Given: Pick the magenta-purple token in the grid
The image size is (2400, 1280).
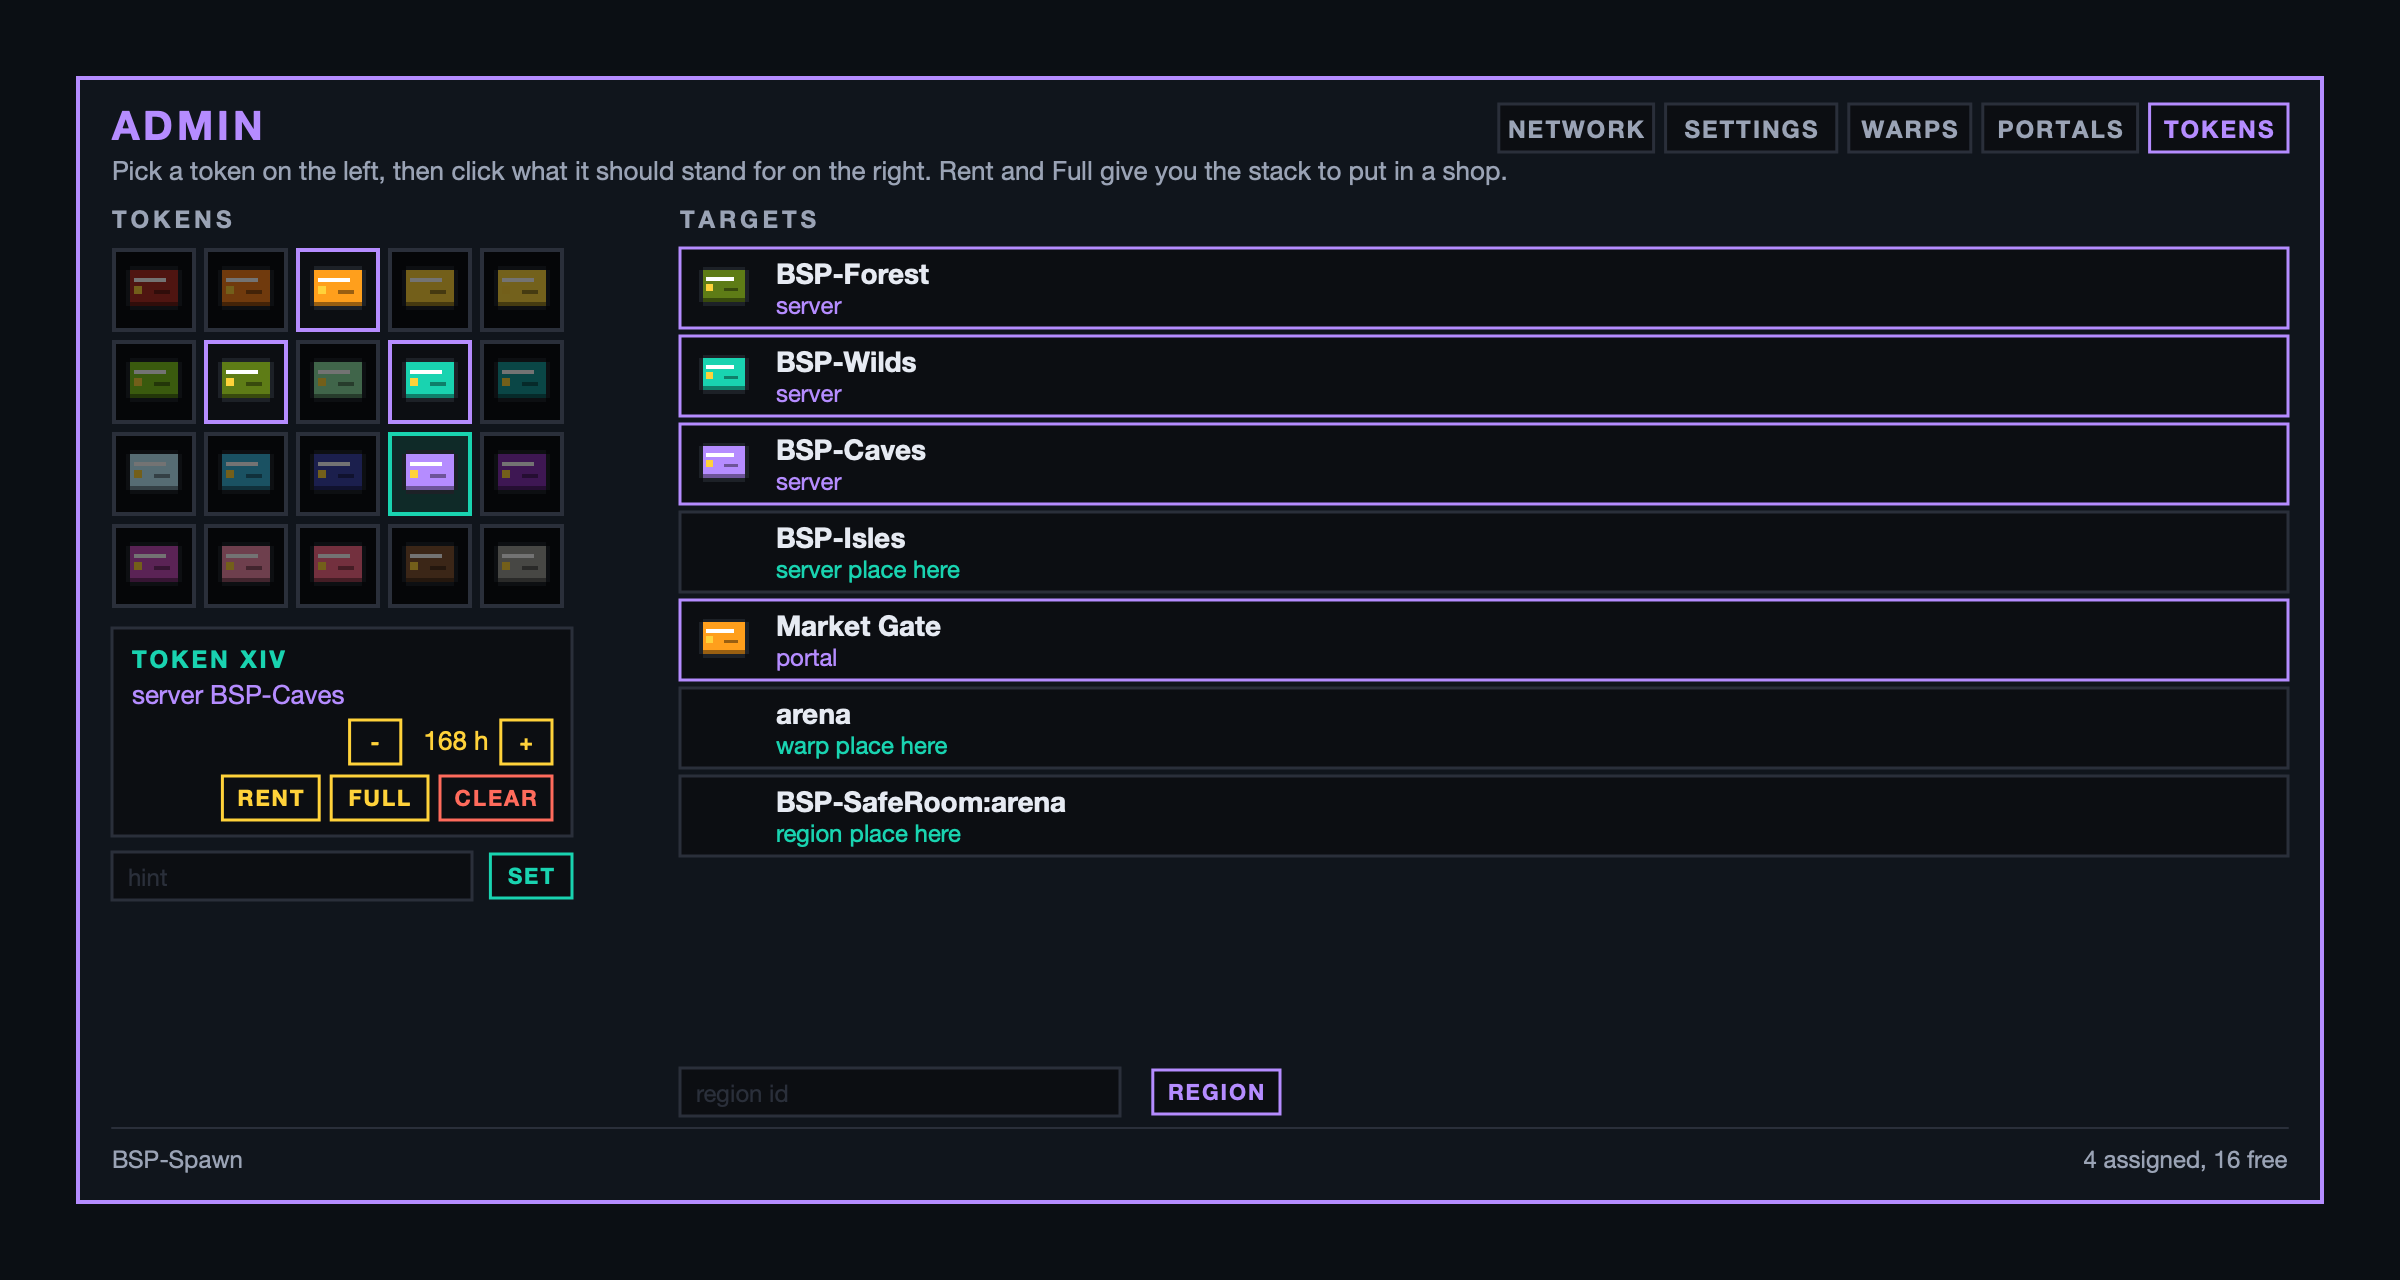Looking at the screenshot, I should tap(153, 566).
